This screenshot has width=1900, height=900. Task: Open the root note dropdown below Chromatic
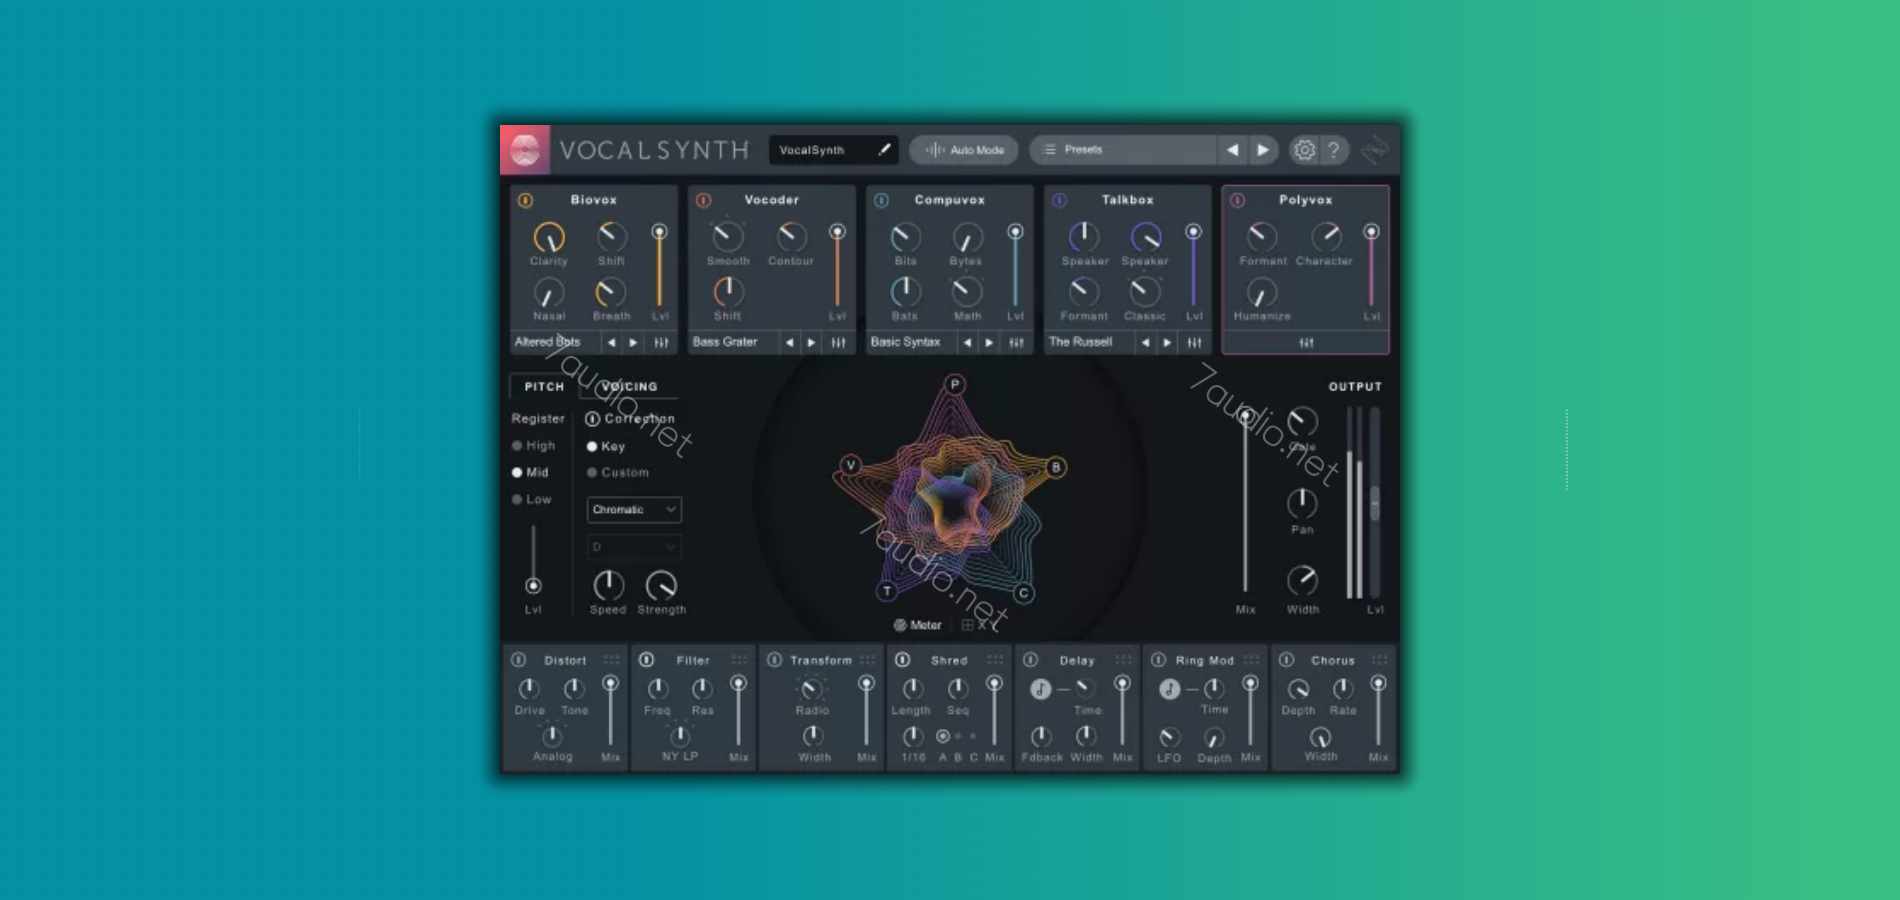pyautogui.click(x=634, y=547)
